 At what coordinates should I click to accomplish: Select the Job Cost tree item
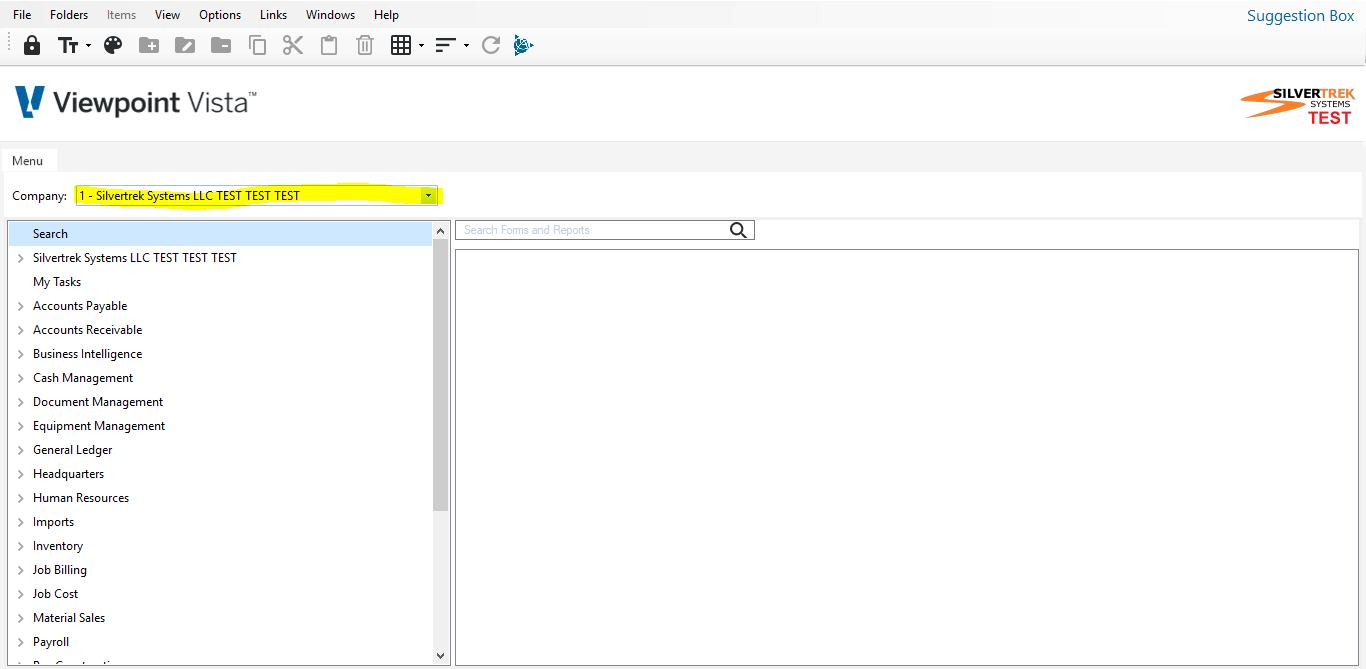55,594
